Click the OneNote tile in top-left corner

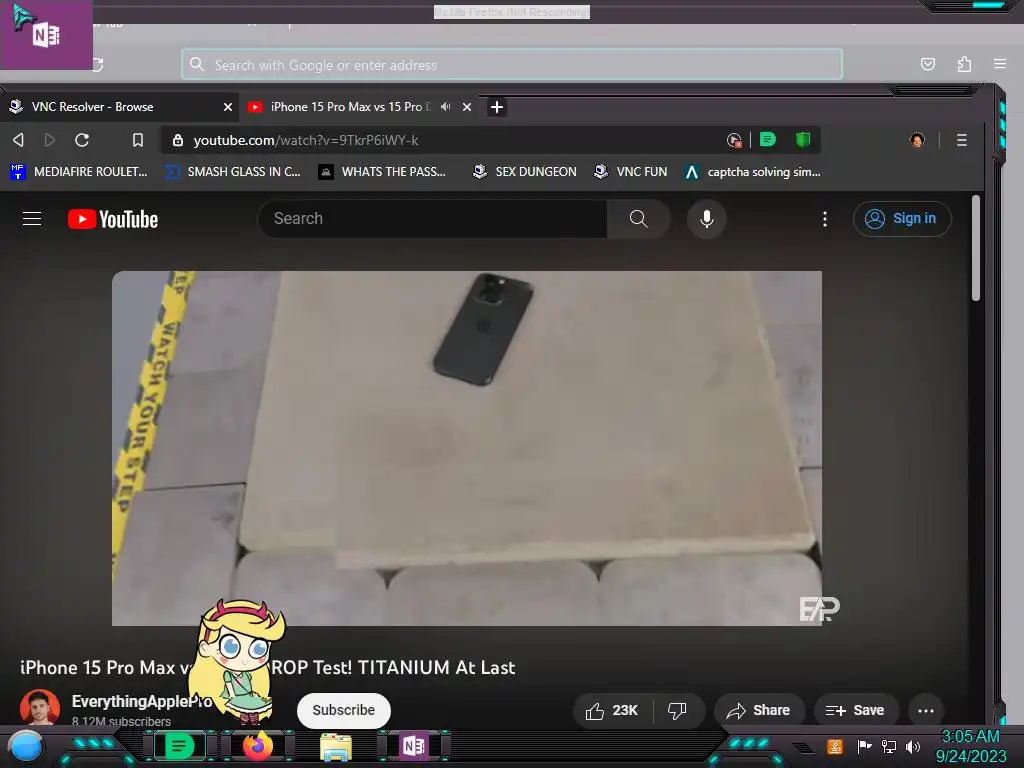46,35
